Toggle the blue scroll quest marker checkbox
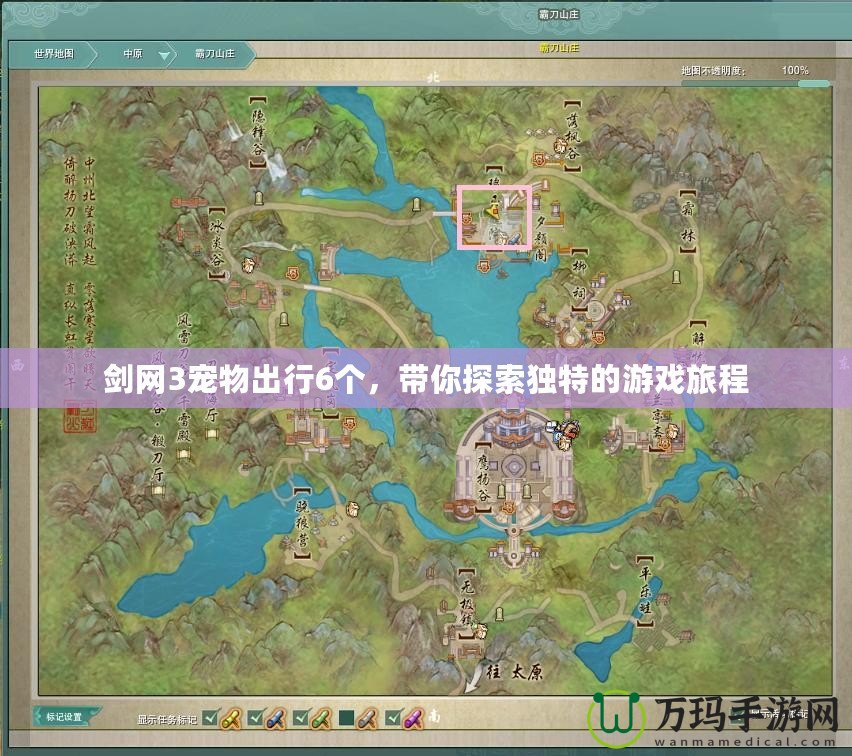 [x=255, y=718]
